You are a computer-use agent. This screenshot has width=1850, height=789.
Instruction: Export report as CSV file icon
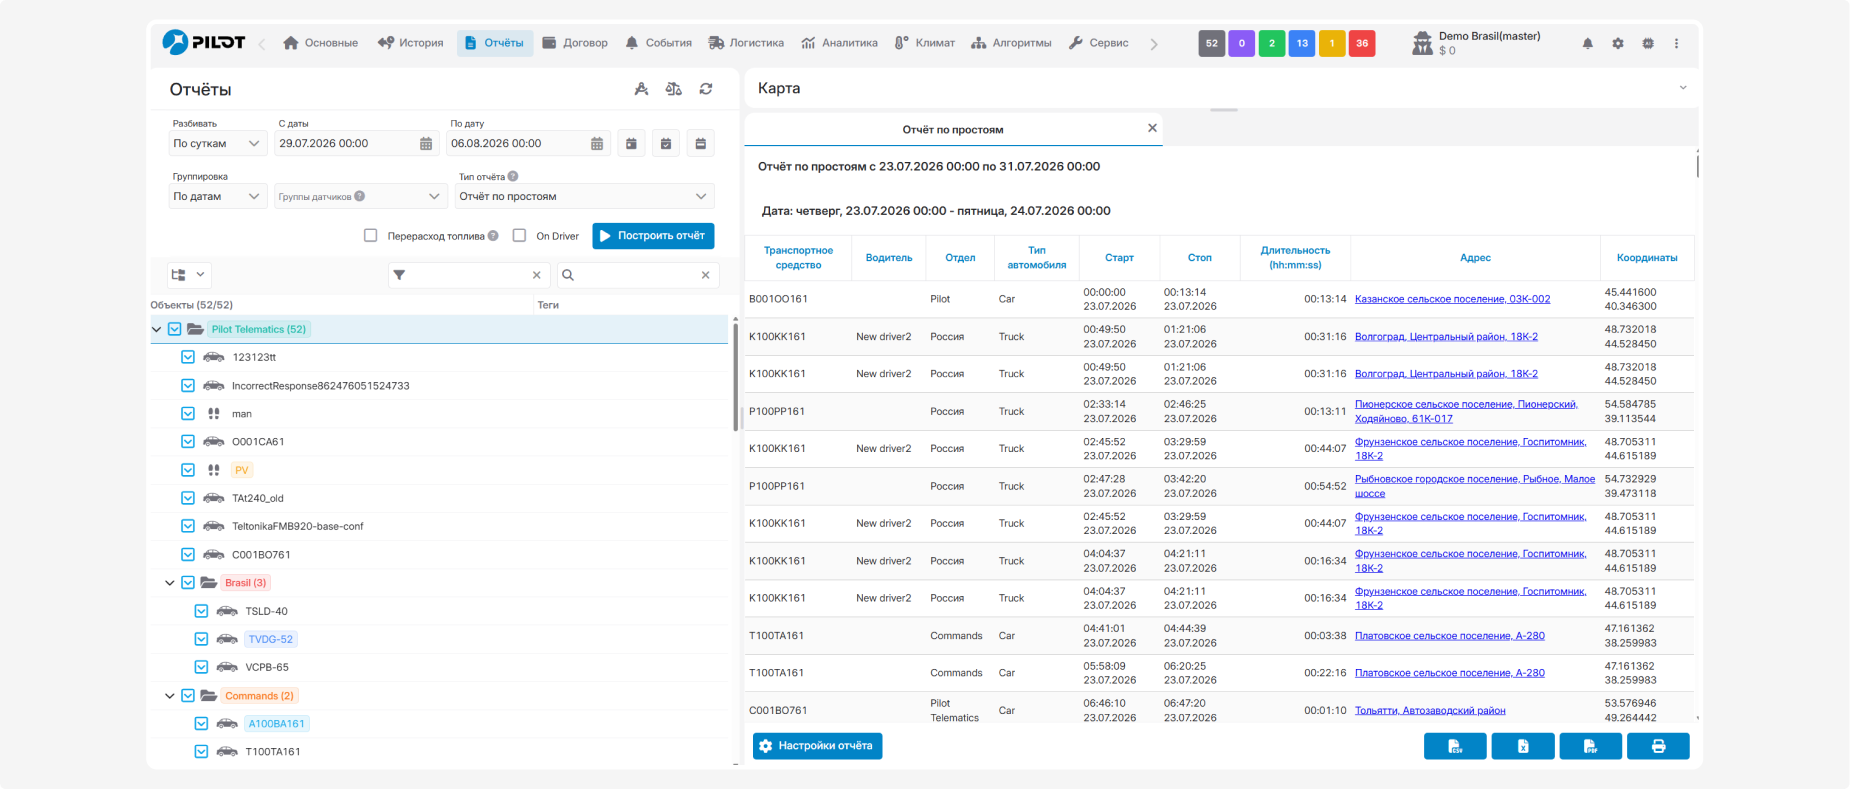pyautogui.click(x=1455, y=746)
